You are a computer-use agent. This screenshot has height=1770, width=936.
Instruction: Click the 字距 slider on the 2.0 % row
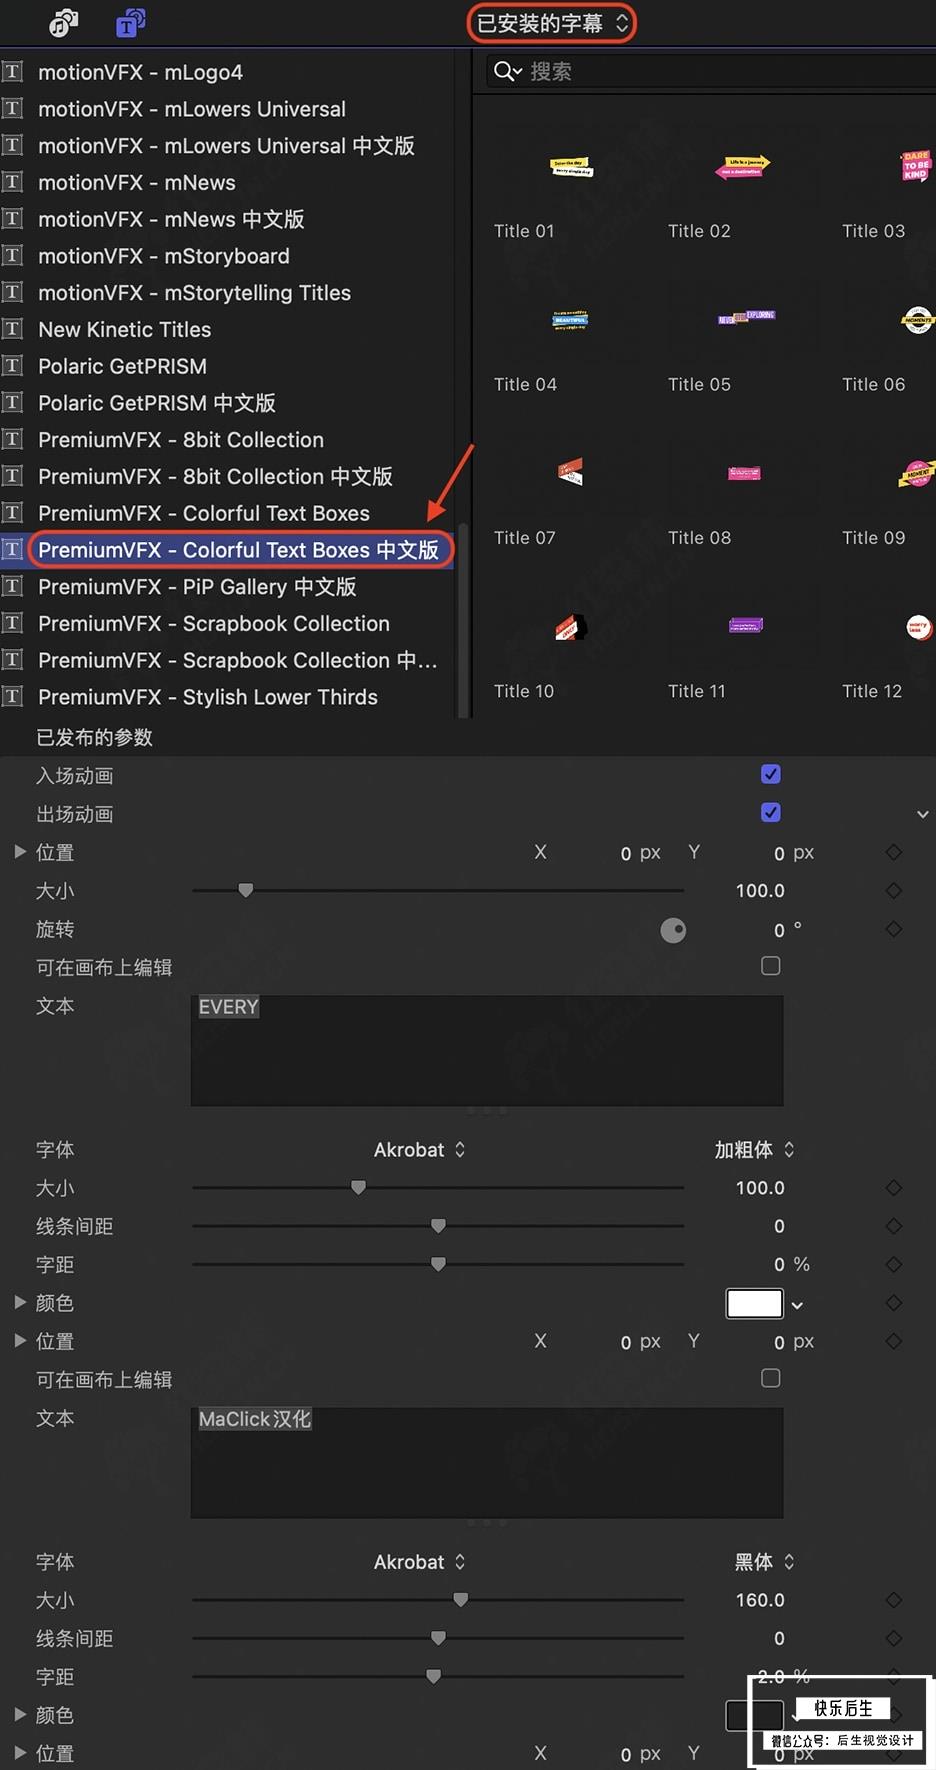438,1676
